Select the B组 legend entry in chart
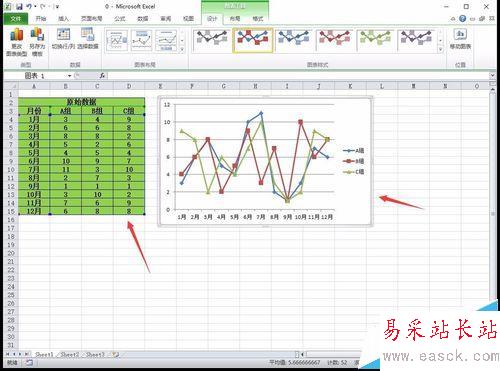Screen dimensions: 500x371 pyautogui.click(x=354, y=161)
